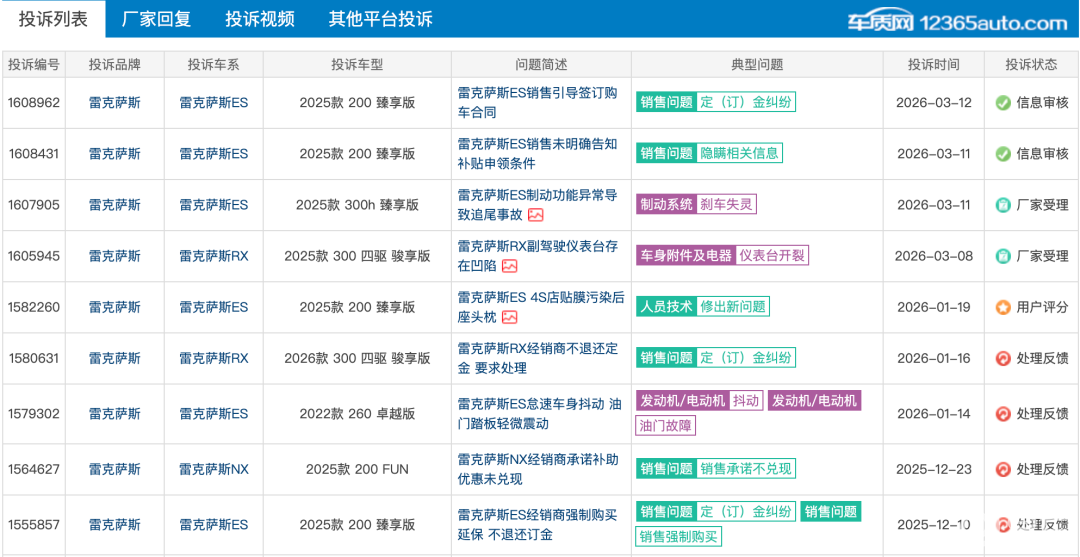Click the 投诉时间 column header
Image resolution: width=1080 pixels, height=557 pixels.
pos(933,65)
